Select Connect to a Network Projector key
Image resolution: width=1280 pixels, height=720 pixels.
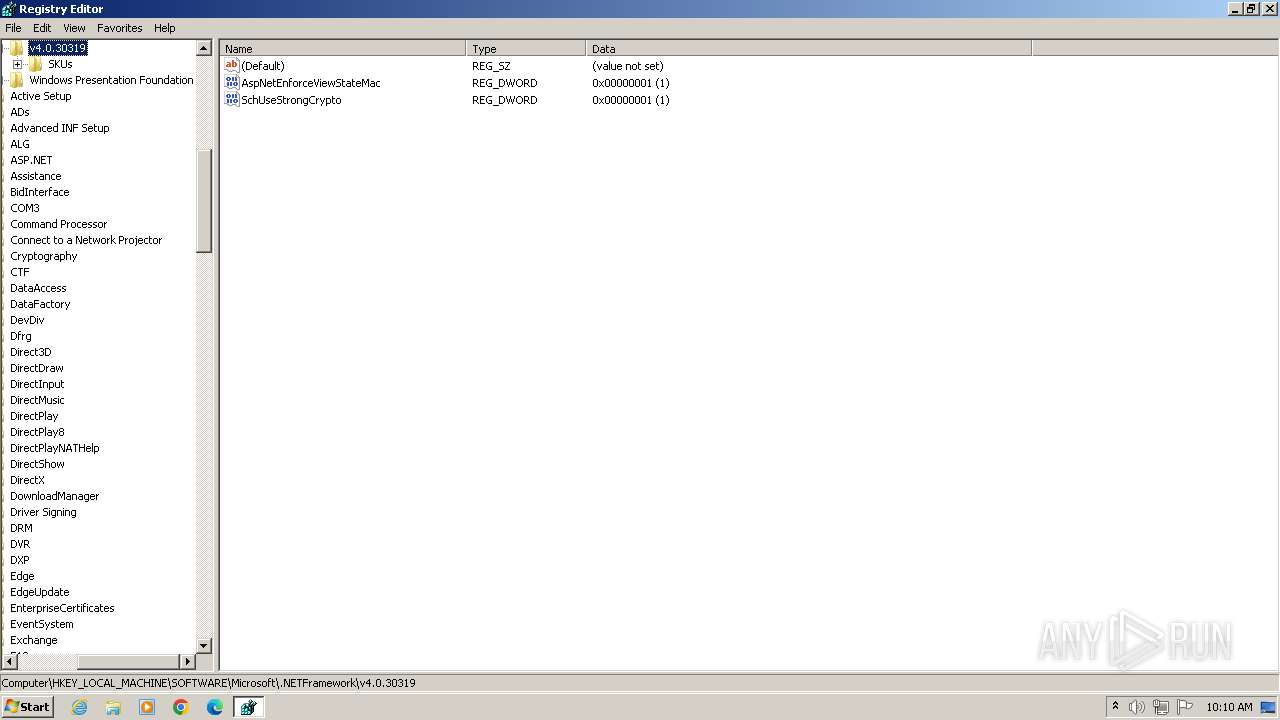(x=86, y=240)
